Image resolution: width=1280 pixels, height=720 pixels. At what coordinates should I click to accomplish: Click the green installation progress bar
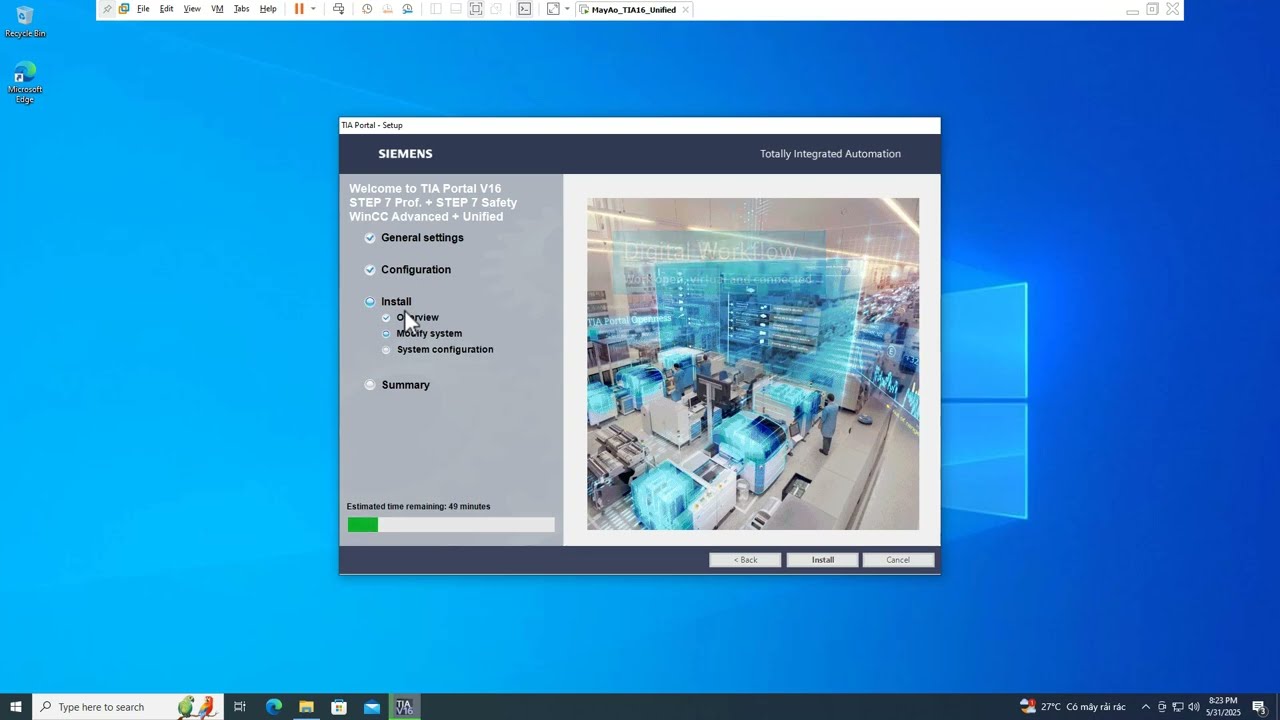451,525
